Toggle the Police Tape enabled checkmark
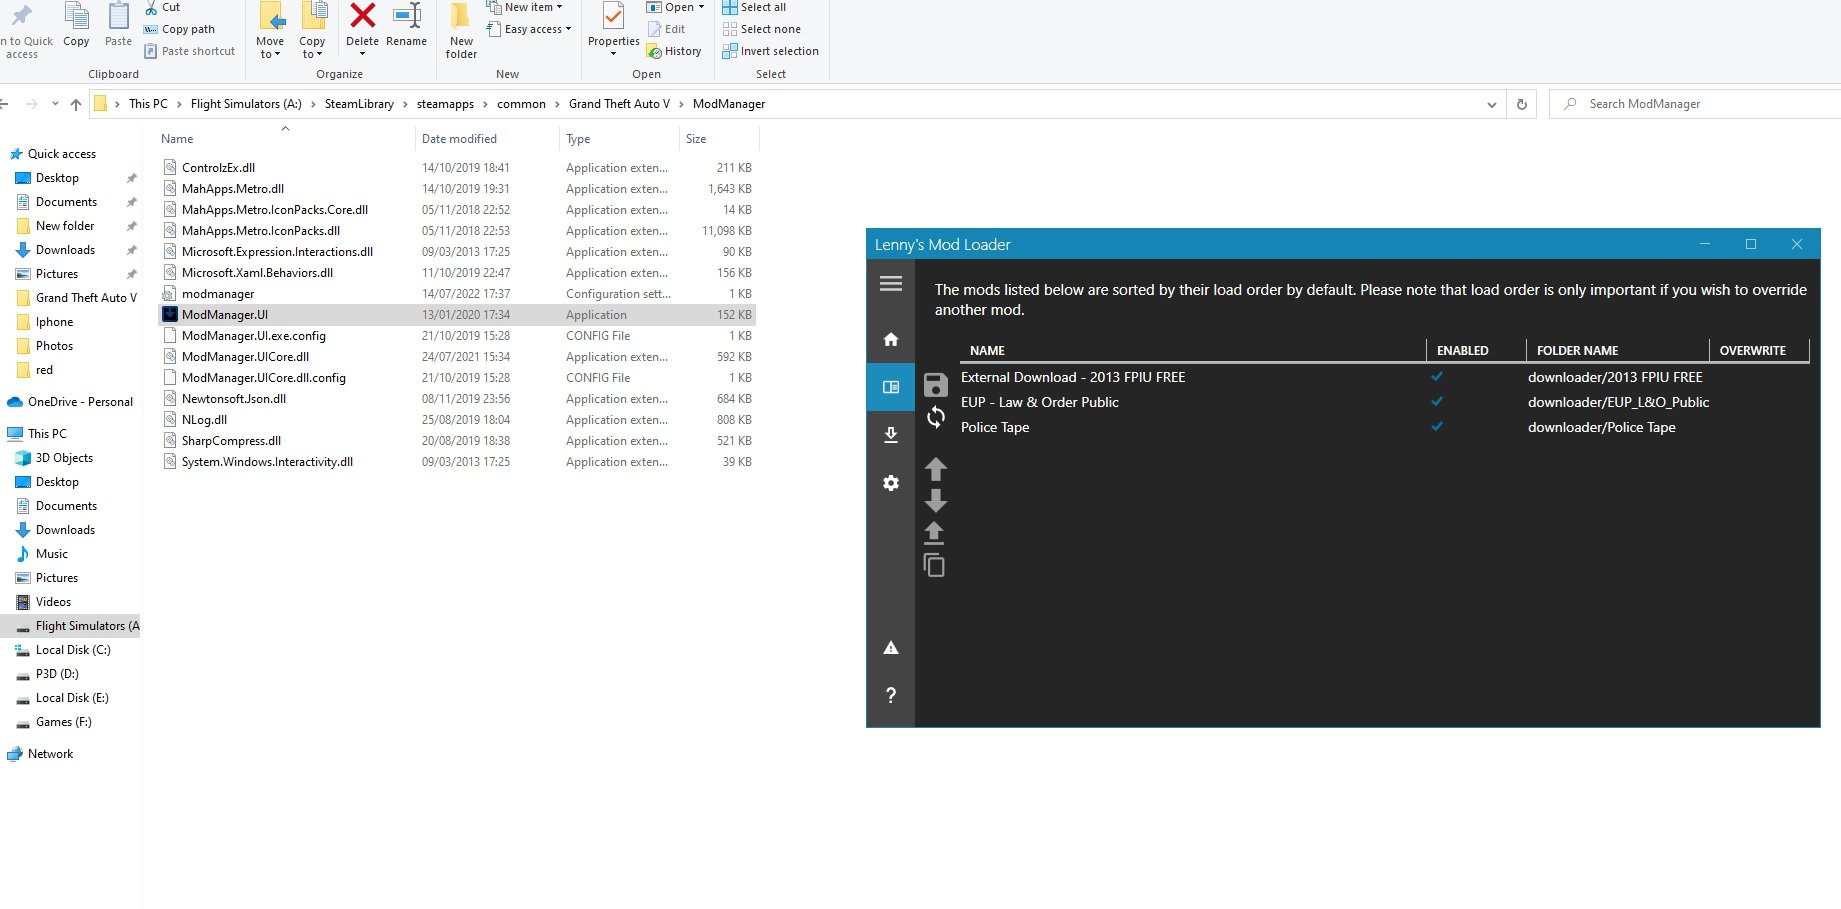Viewport: 1841px width, 909px height. [1437, 427]
